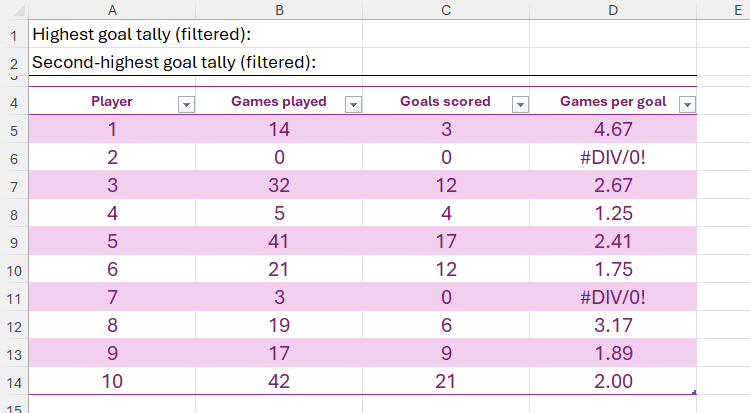This screenshot has width=750, height=413.
Task: Open the Goals scored filter dropdown
Action: click(519, 104)
